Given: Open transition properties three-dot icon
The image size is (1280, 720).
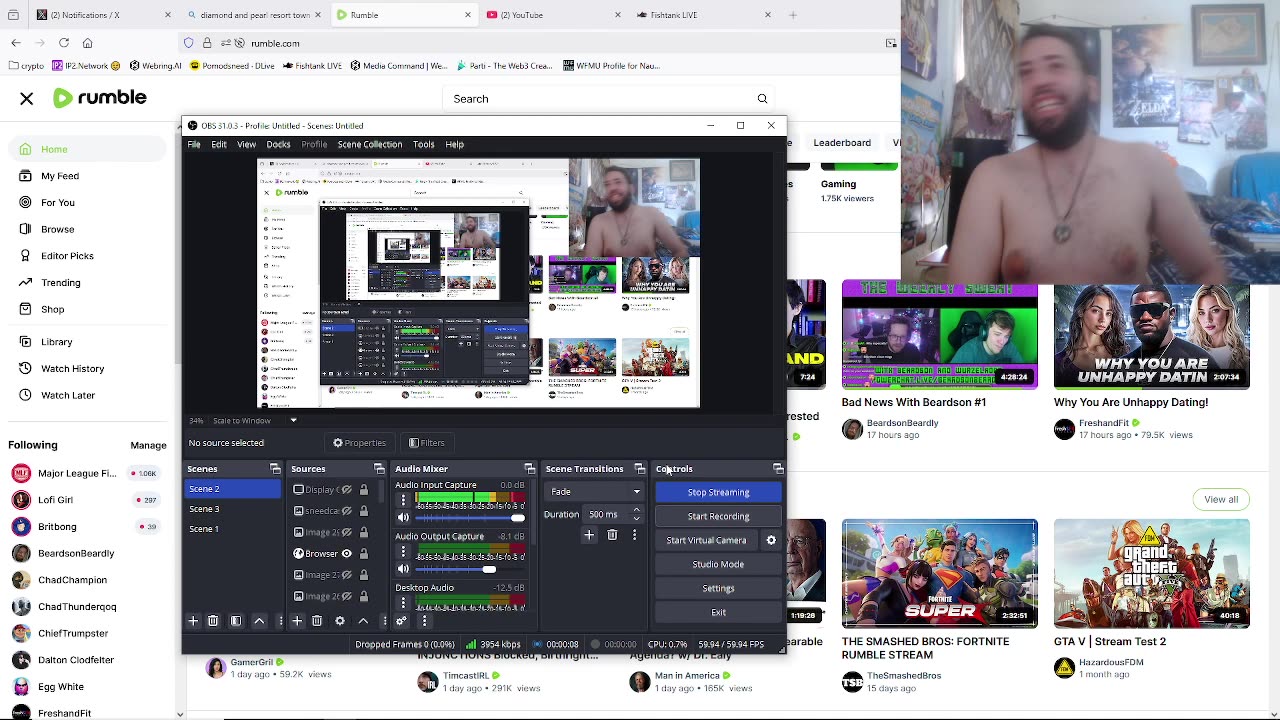Looking at the screenshot, I should 634,536.
